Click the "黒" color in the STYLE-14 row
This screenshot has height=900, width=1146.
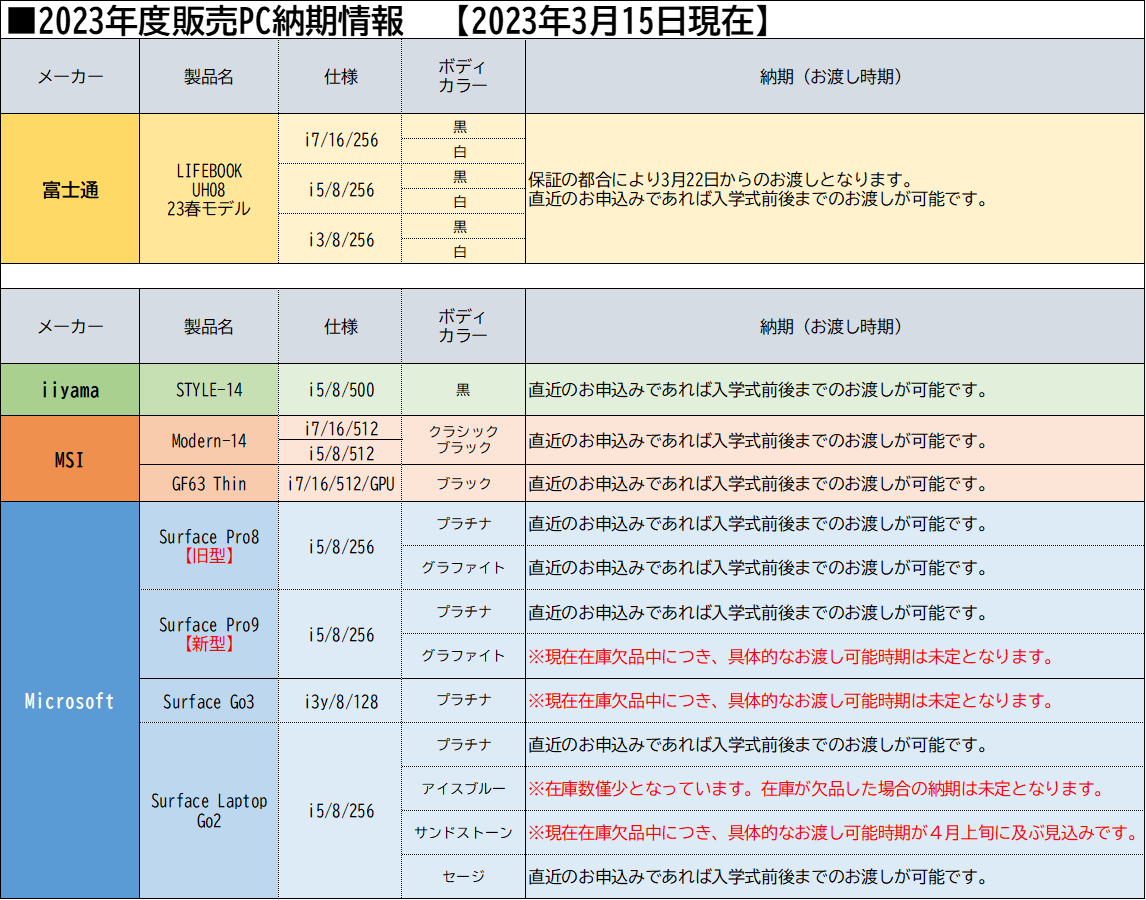463,390
